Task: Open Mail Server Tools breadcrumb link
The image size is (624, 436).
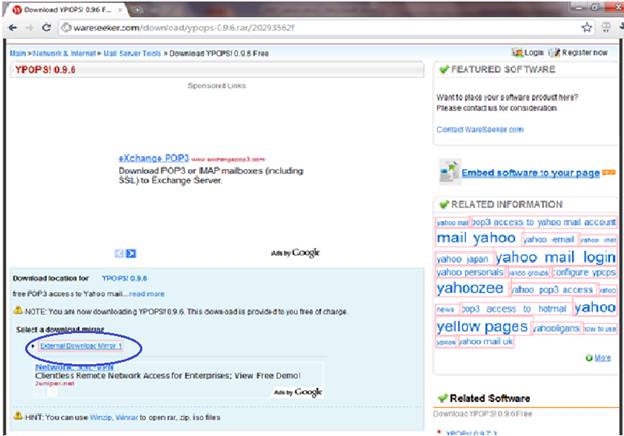Action: 132,53
